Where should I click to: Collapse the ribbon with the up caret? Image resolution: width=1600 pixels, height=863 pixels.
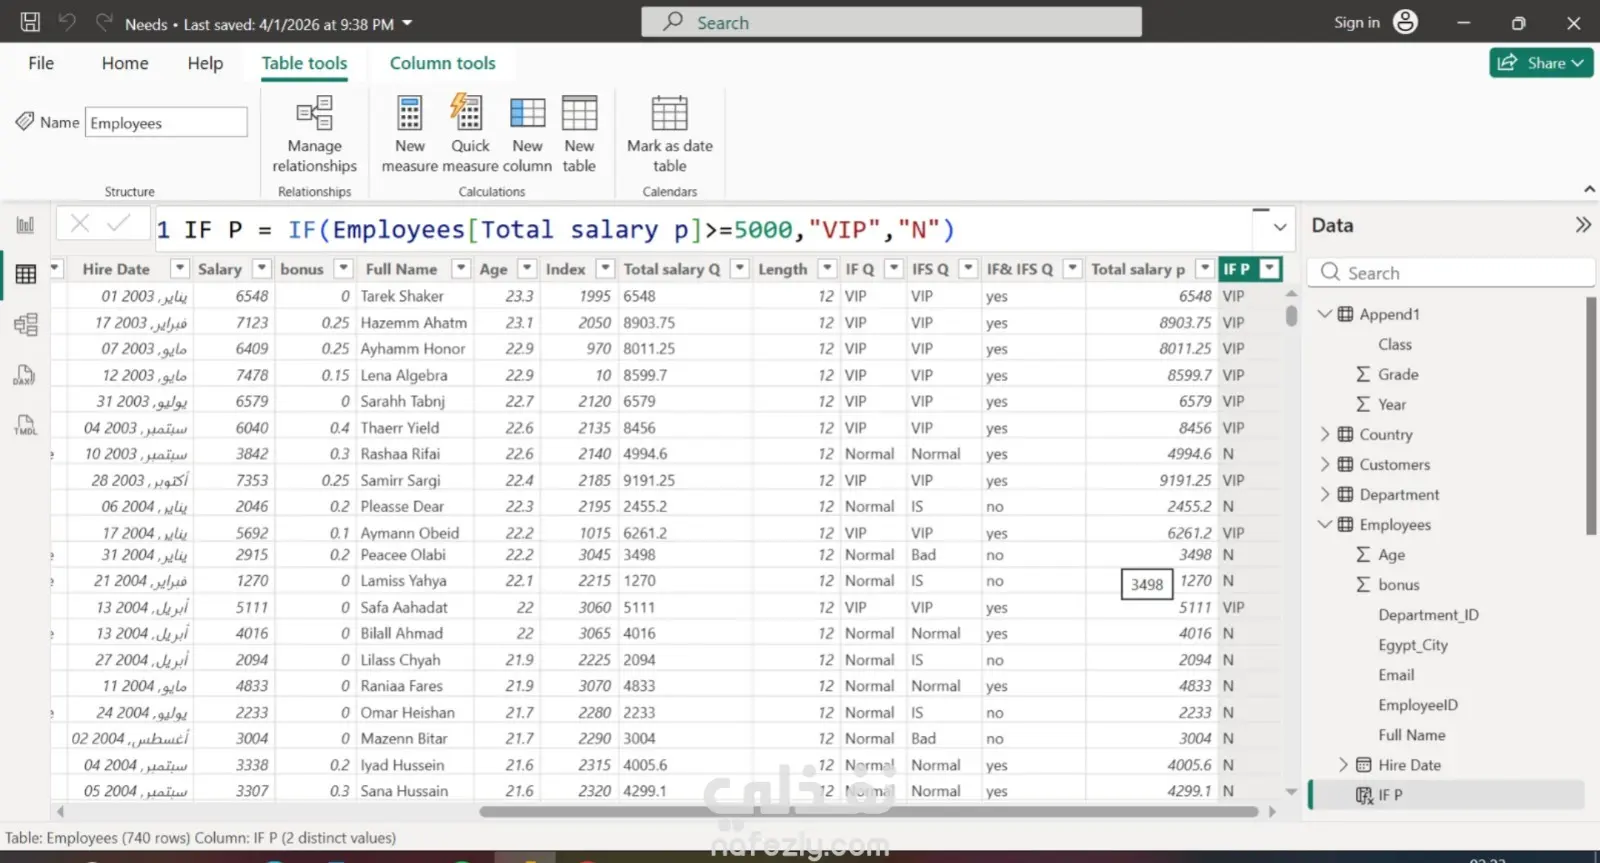[x=1589, y=189]
